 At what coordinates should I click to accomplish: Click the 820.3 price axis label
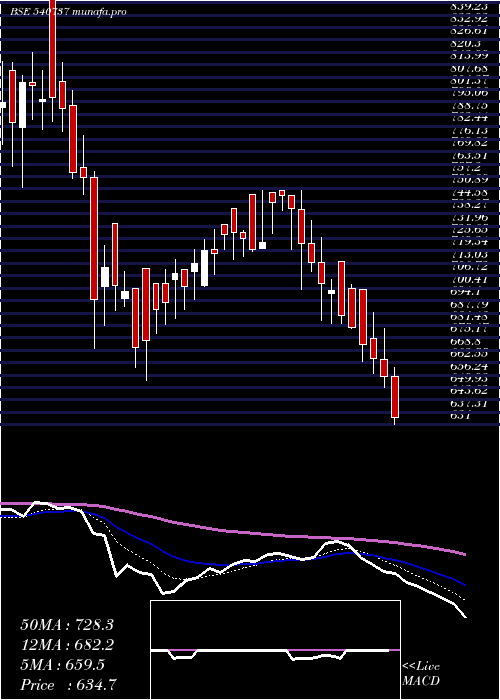coord(467,44)
